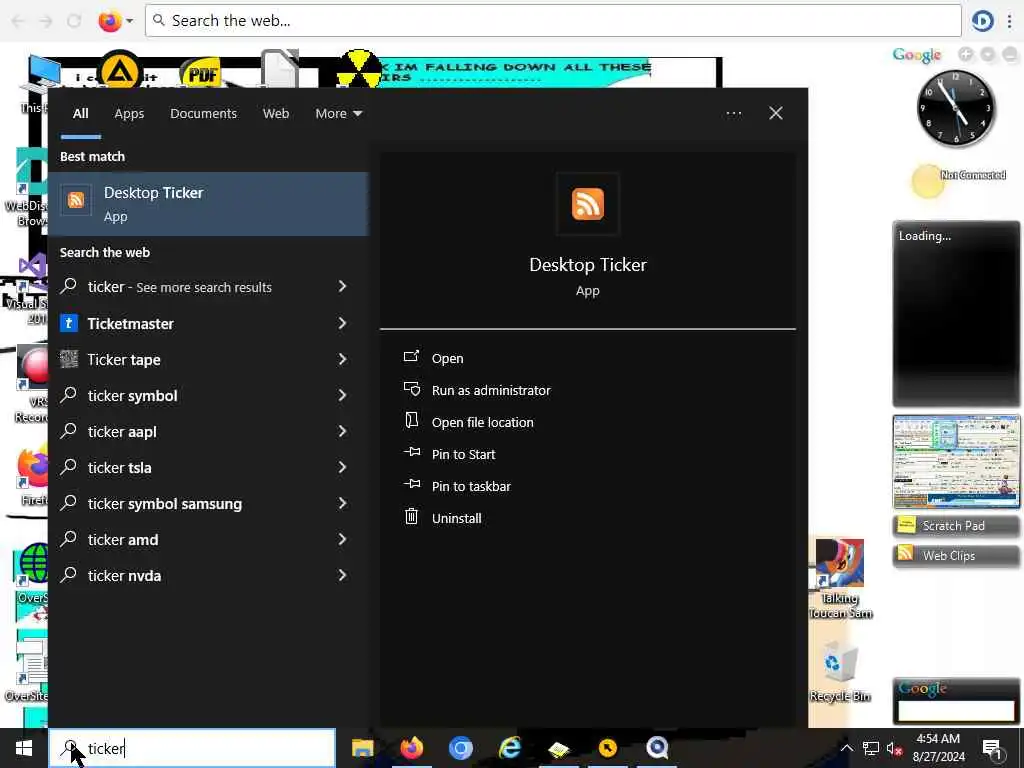Launch Firefox from the taskbar
This screenshot has height=768, width=1024.
[411, 748]
